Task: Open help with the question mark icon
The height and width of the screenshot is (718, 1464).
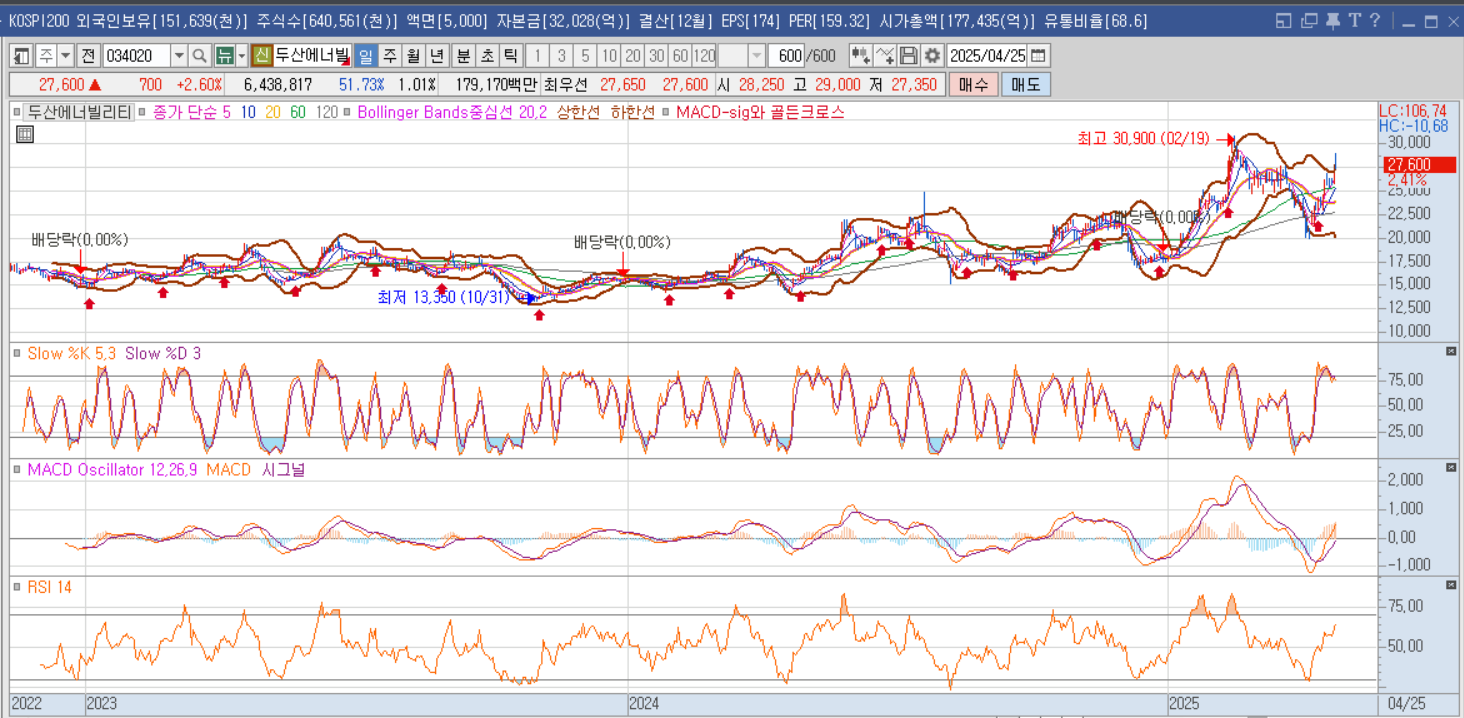Action: pyautogui.click(x=1375, y=20)
